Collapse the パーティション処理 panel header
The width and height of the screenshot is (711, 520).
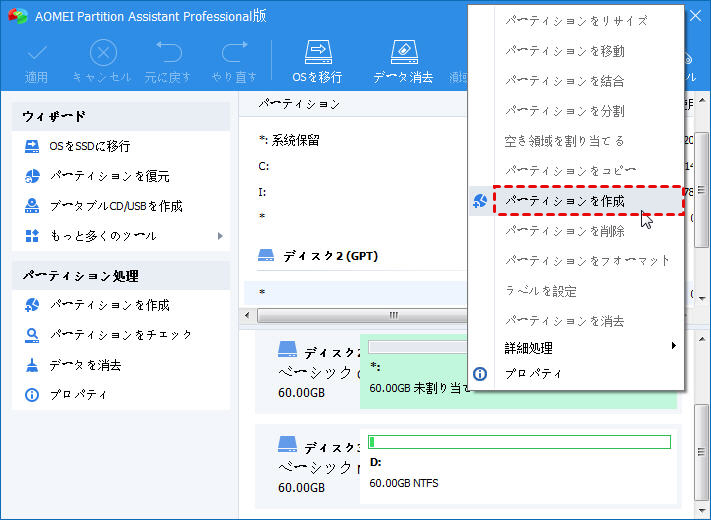121,276
